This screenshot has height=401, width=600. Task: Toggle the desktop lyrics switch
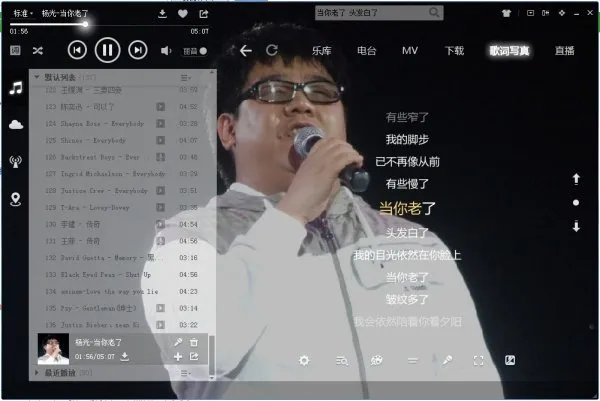point(195,51)
